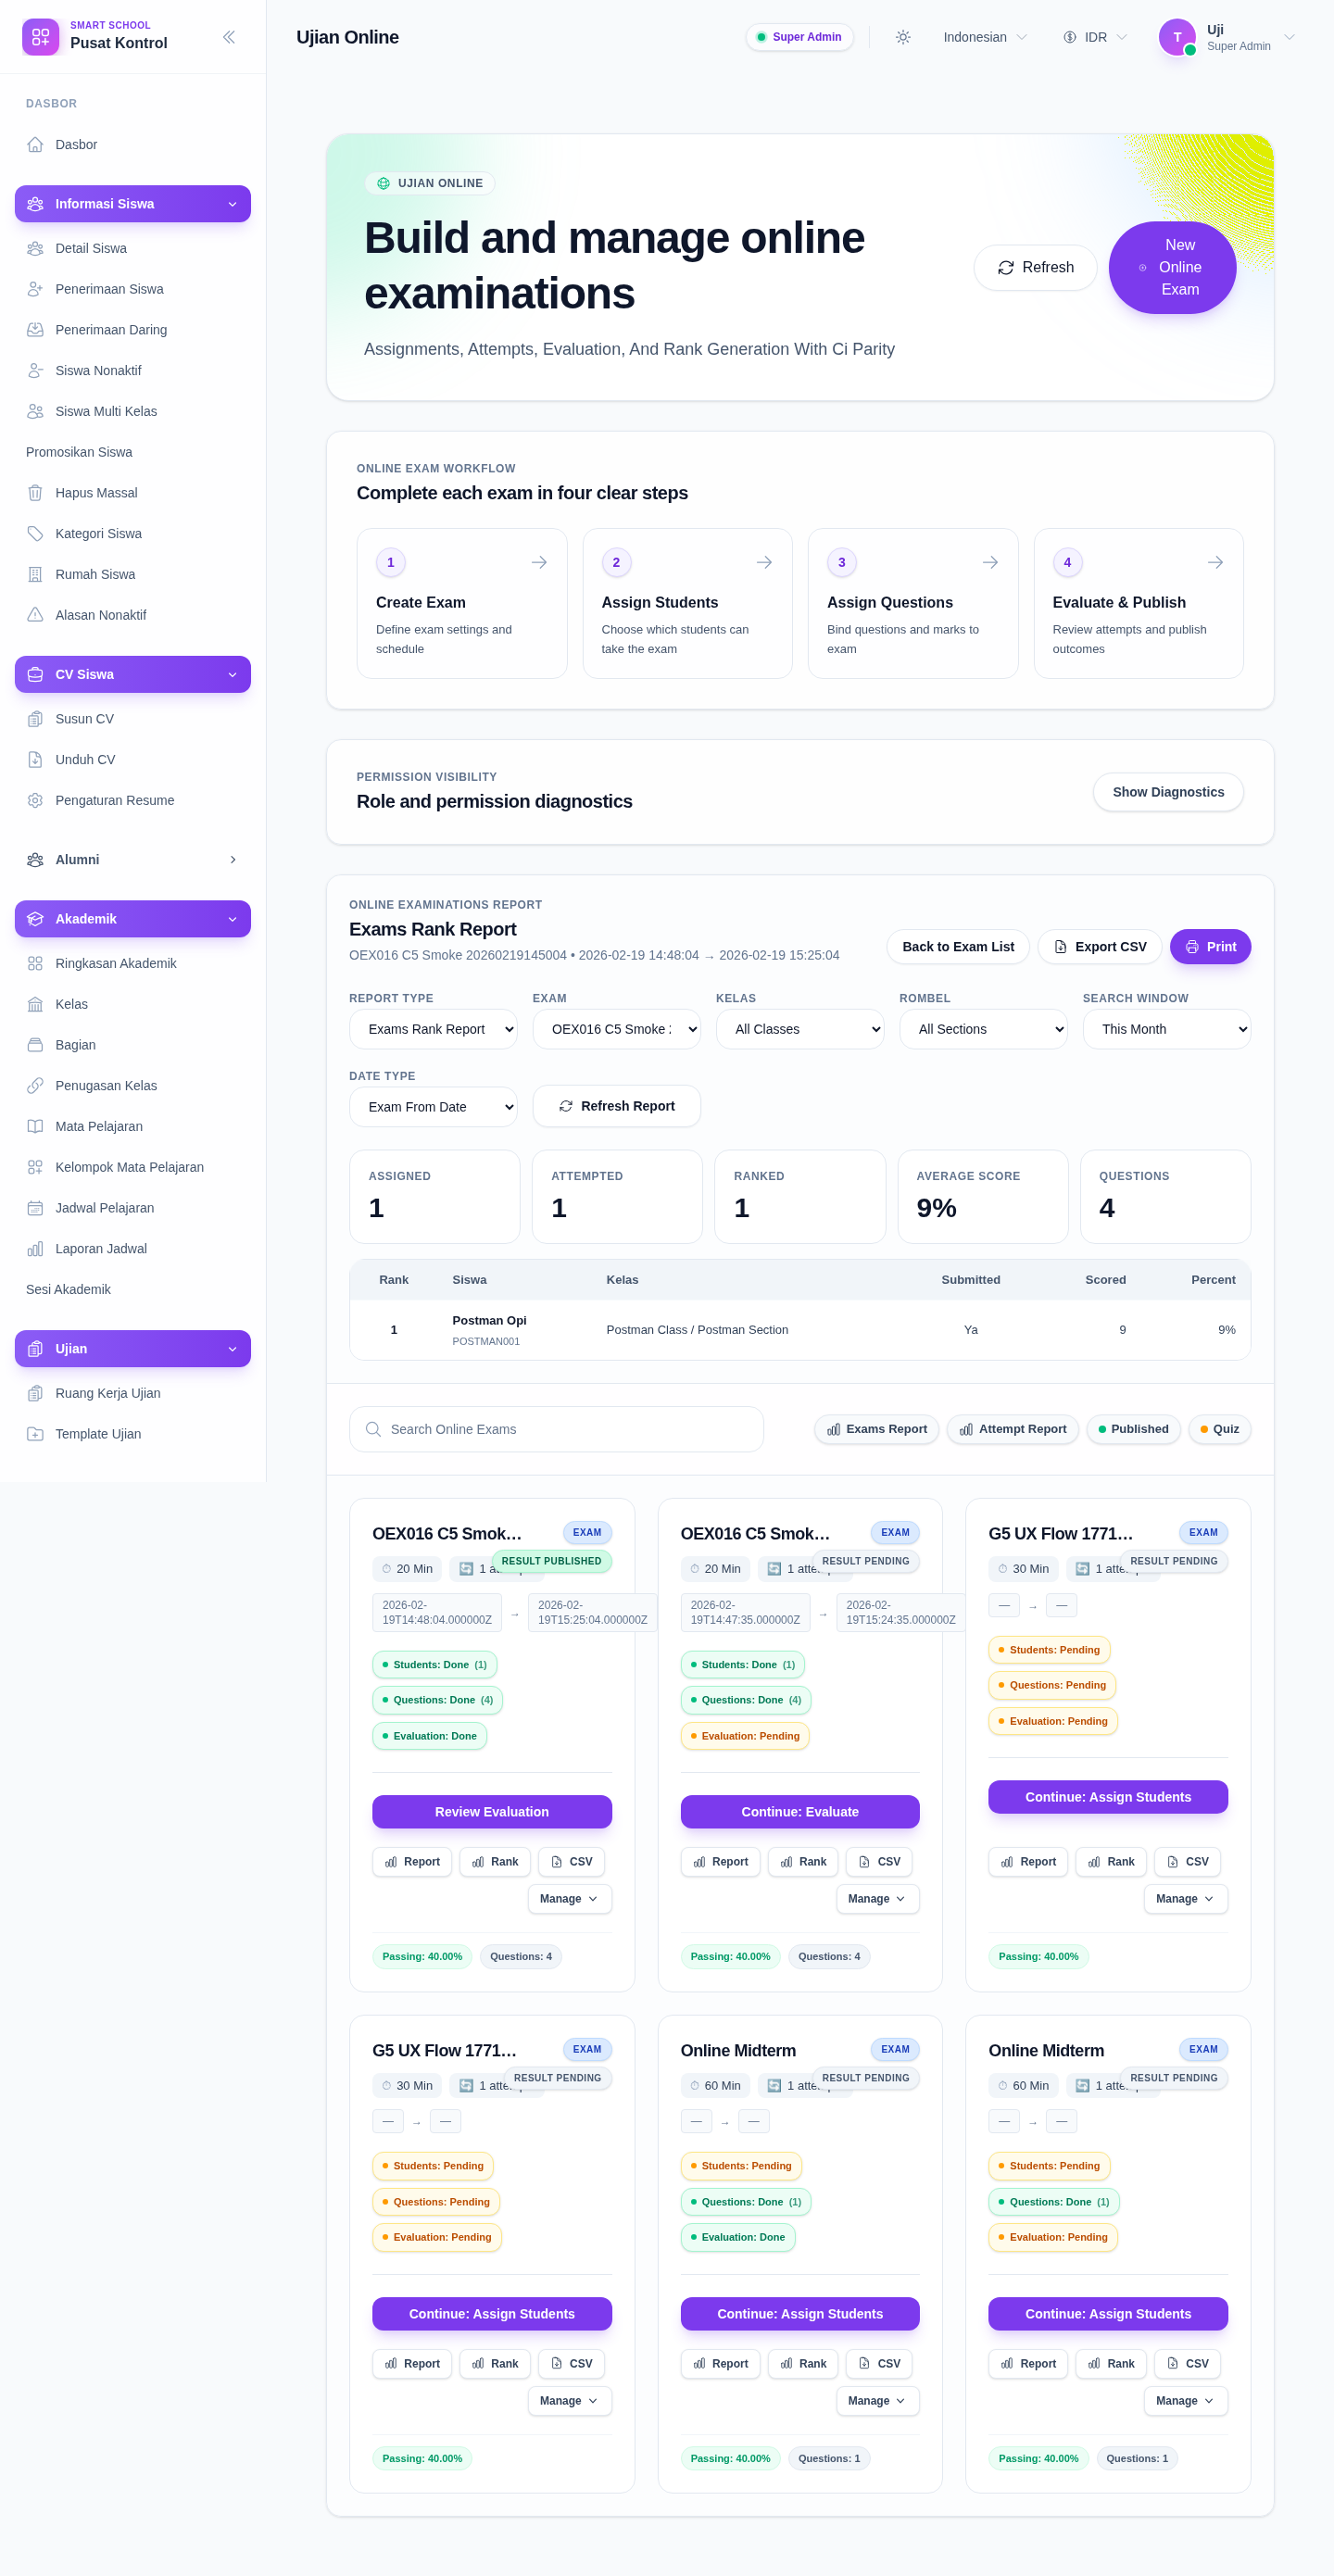Click the Unduh CV download icon
The image size is (1334, 2576).
click(35, 760)
